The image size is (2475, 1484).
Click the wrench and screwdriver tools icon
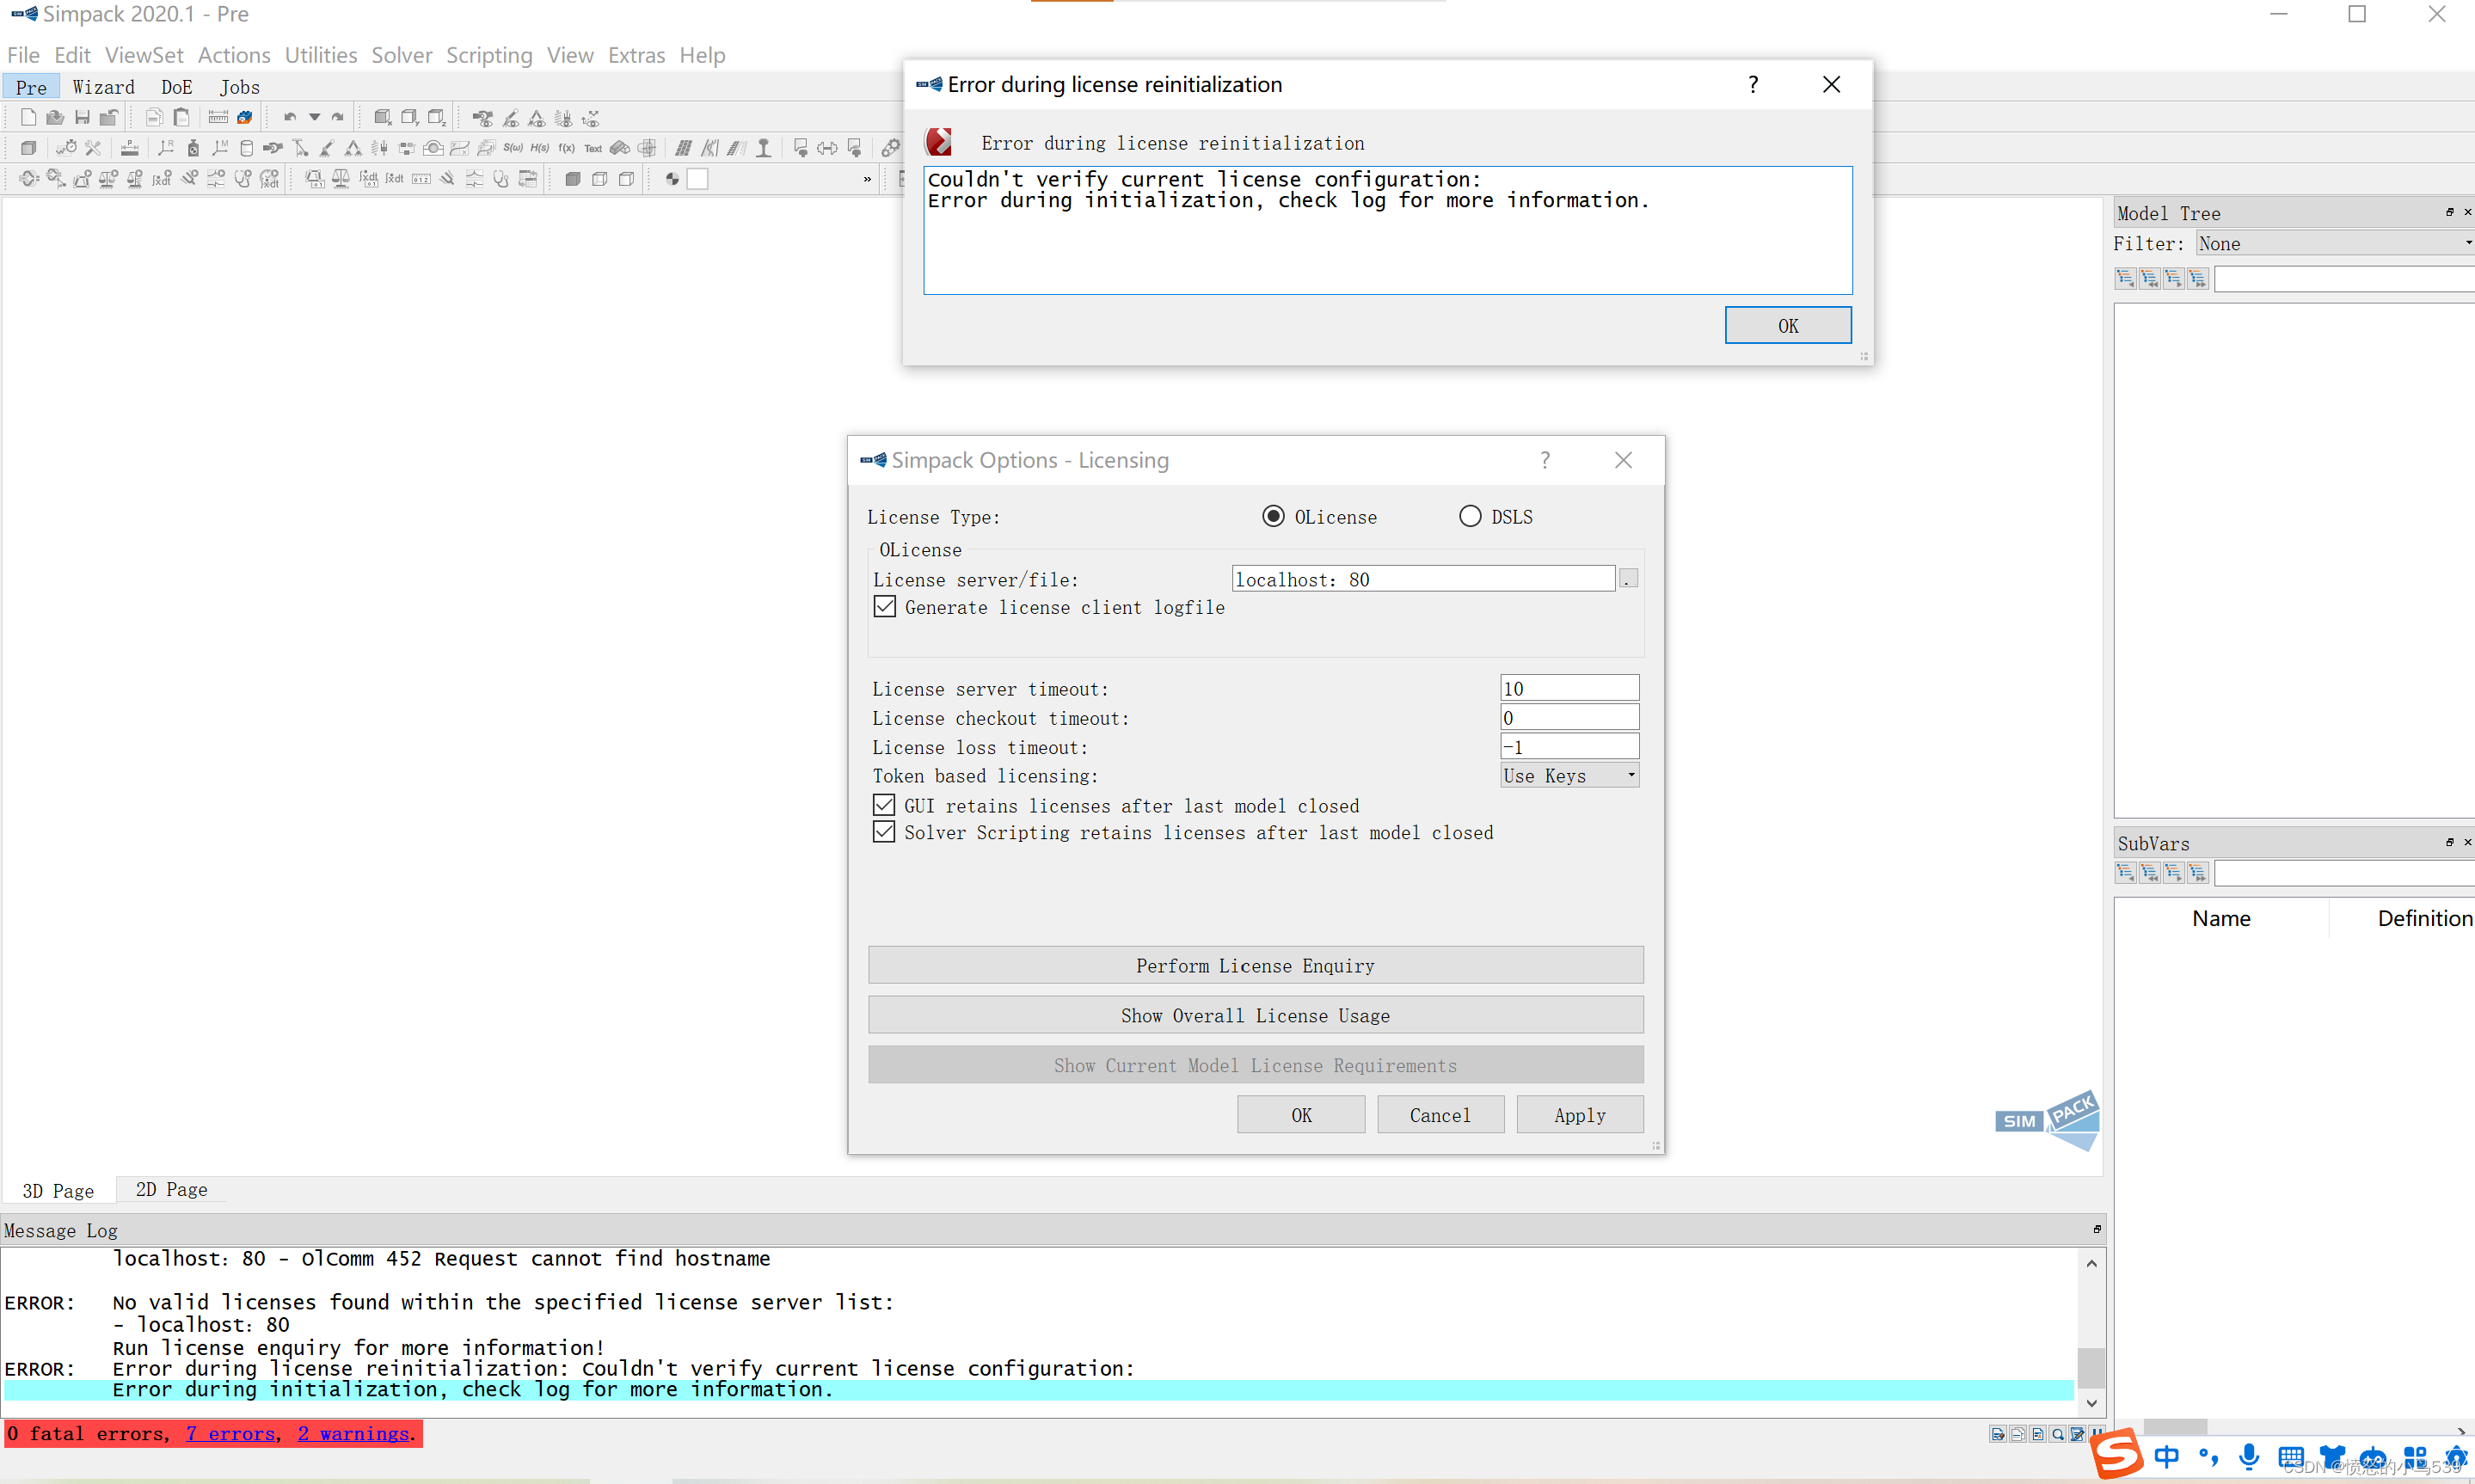coord(93,148)
